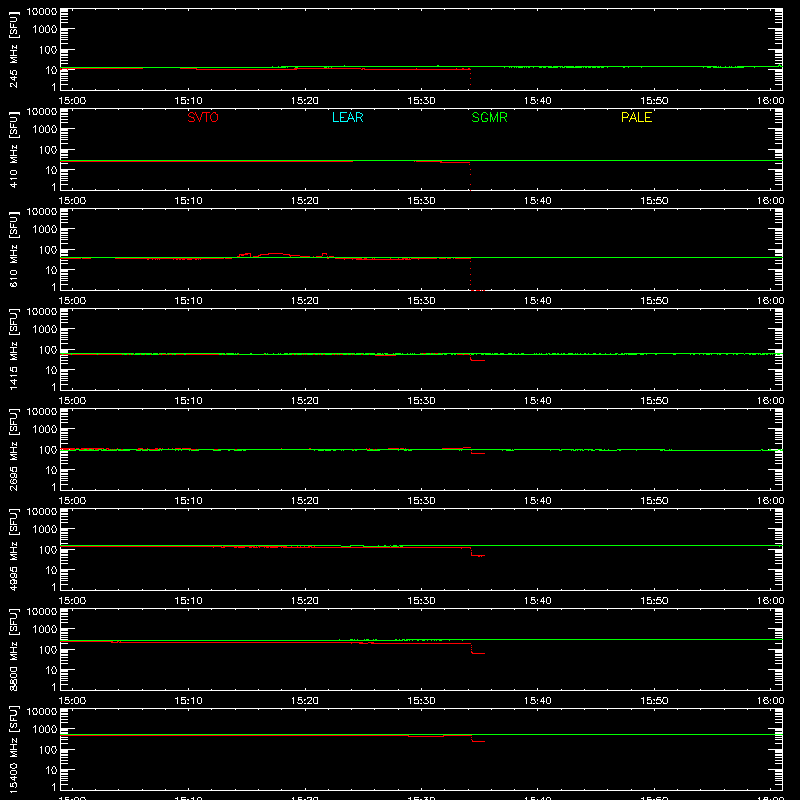The height and width of the screenshot is (800, 800).
Task: Click the red dotted drop in the 410 MHz plot
Action: coord(470,177)
